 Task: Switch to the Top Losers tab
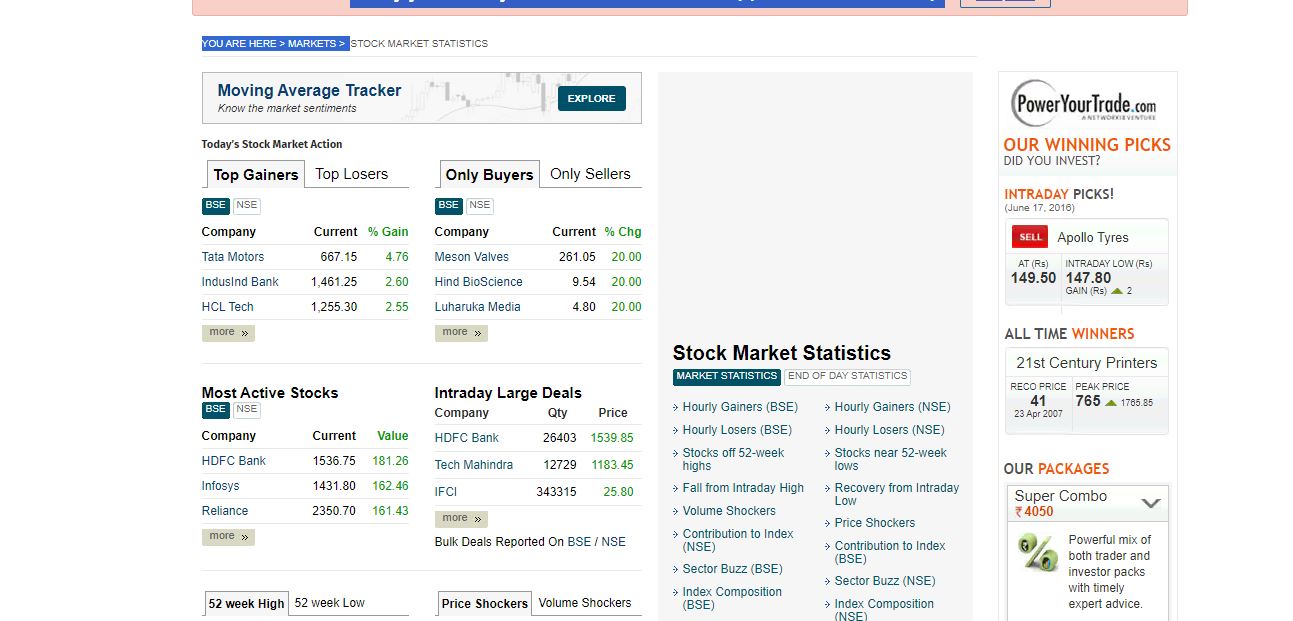click(x=352, y=174)
